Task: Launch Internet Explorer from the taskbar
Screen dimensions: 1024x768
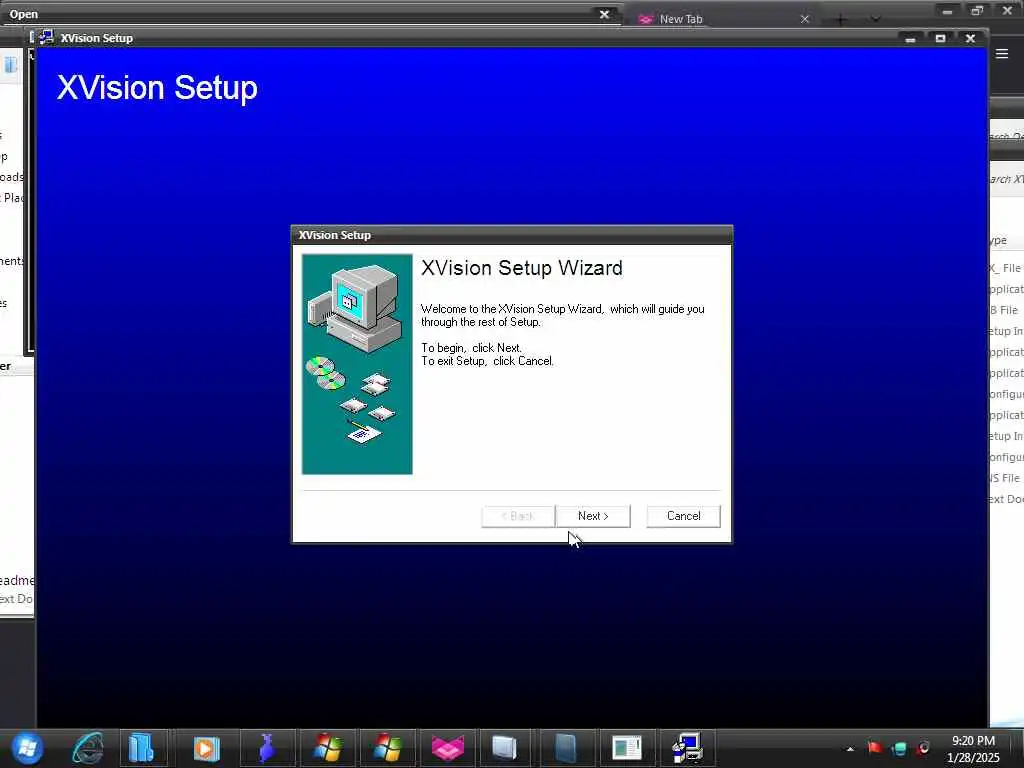Action: [x=88, y=748]
